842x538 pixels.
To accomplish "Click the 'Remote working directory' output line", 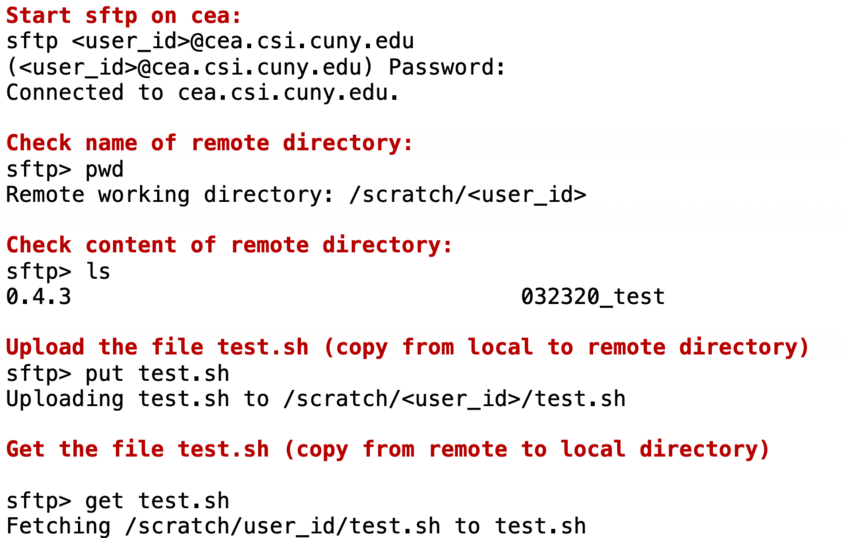I will 296,194.
